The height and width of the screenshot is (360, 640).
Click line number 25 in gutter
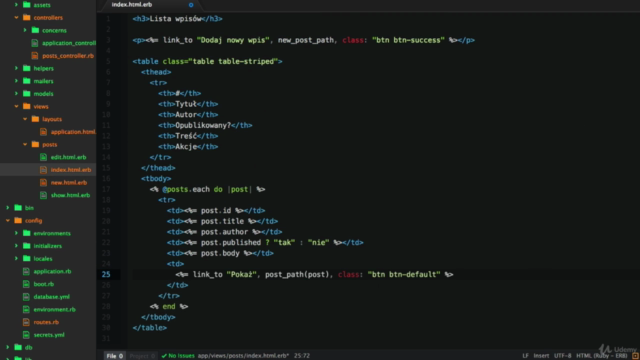(x=106, y=274)
